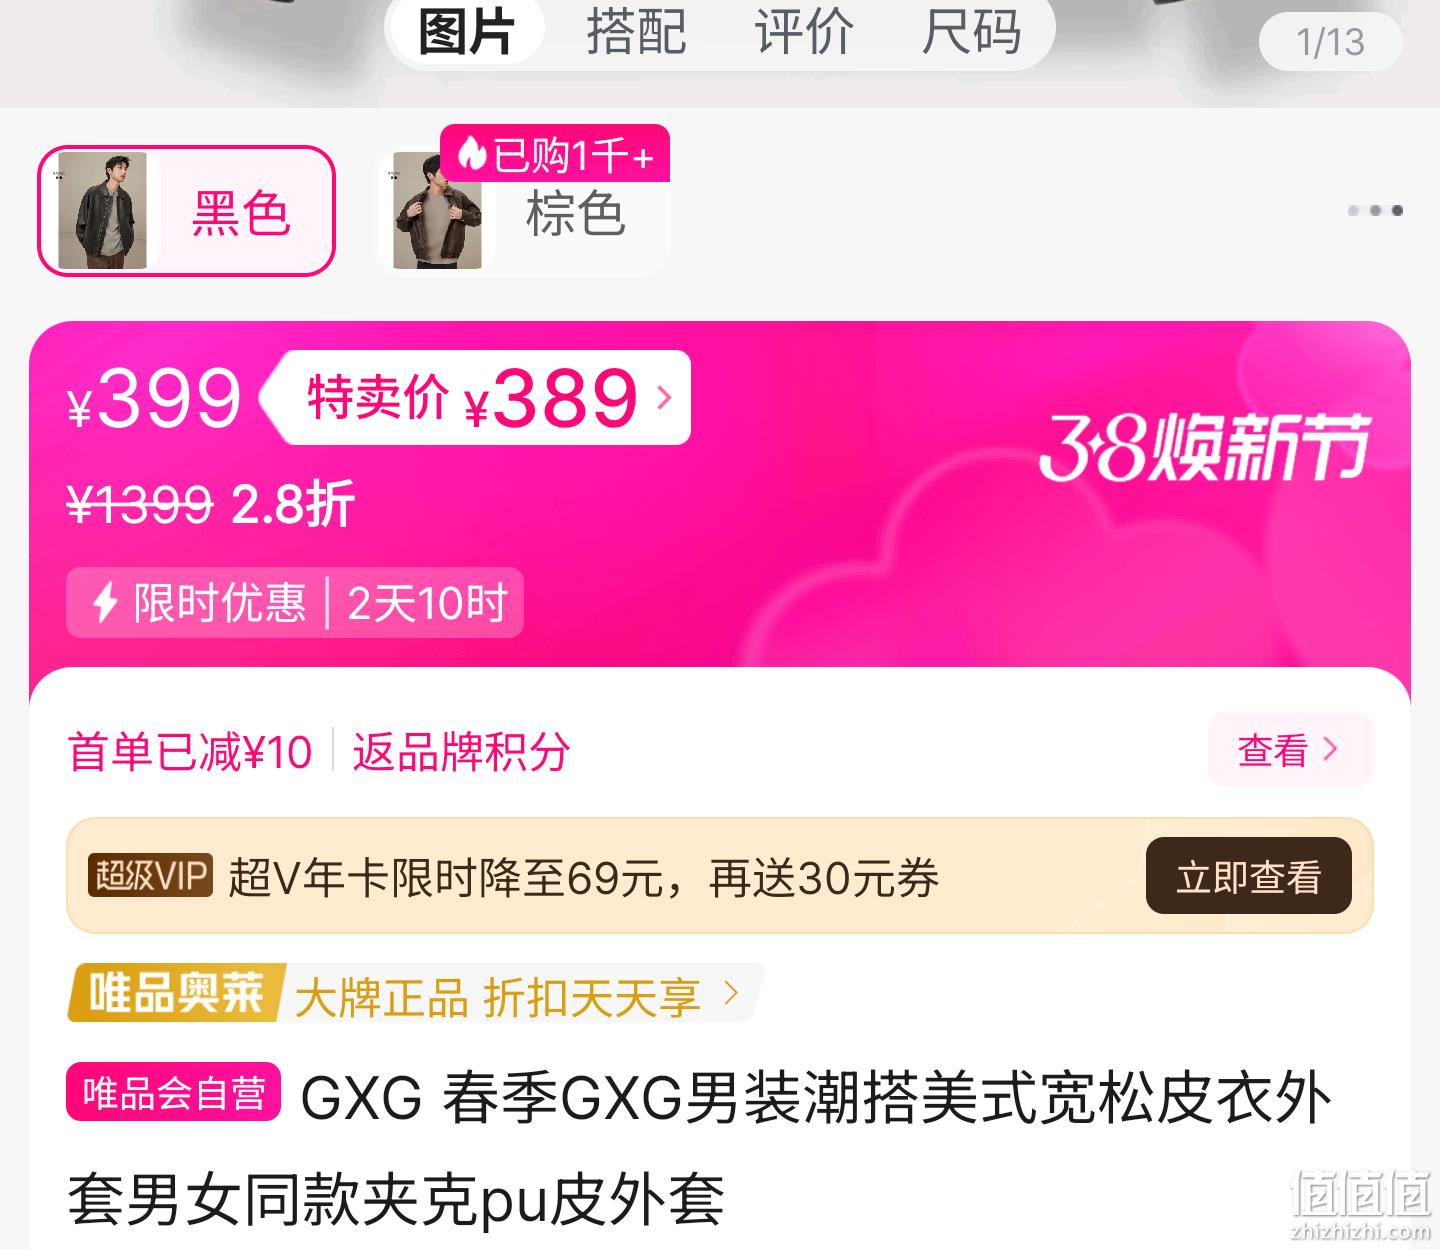Viewport: 1440px width, 1249px height.
Task: Select the 黑色 color option
Action: click(x=186, y=211)
